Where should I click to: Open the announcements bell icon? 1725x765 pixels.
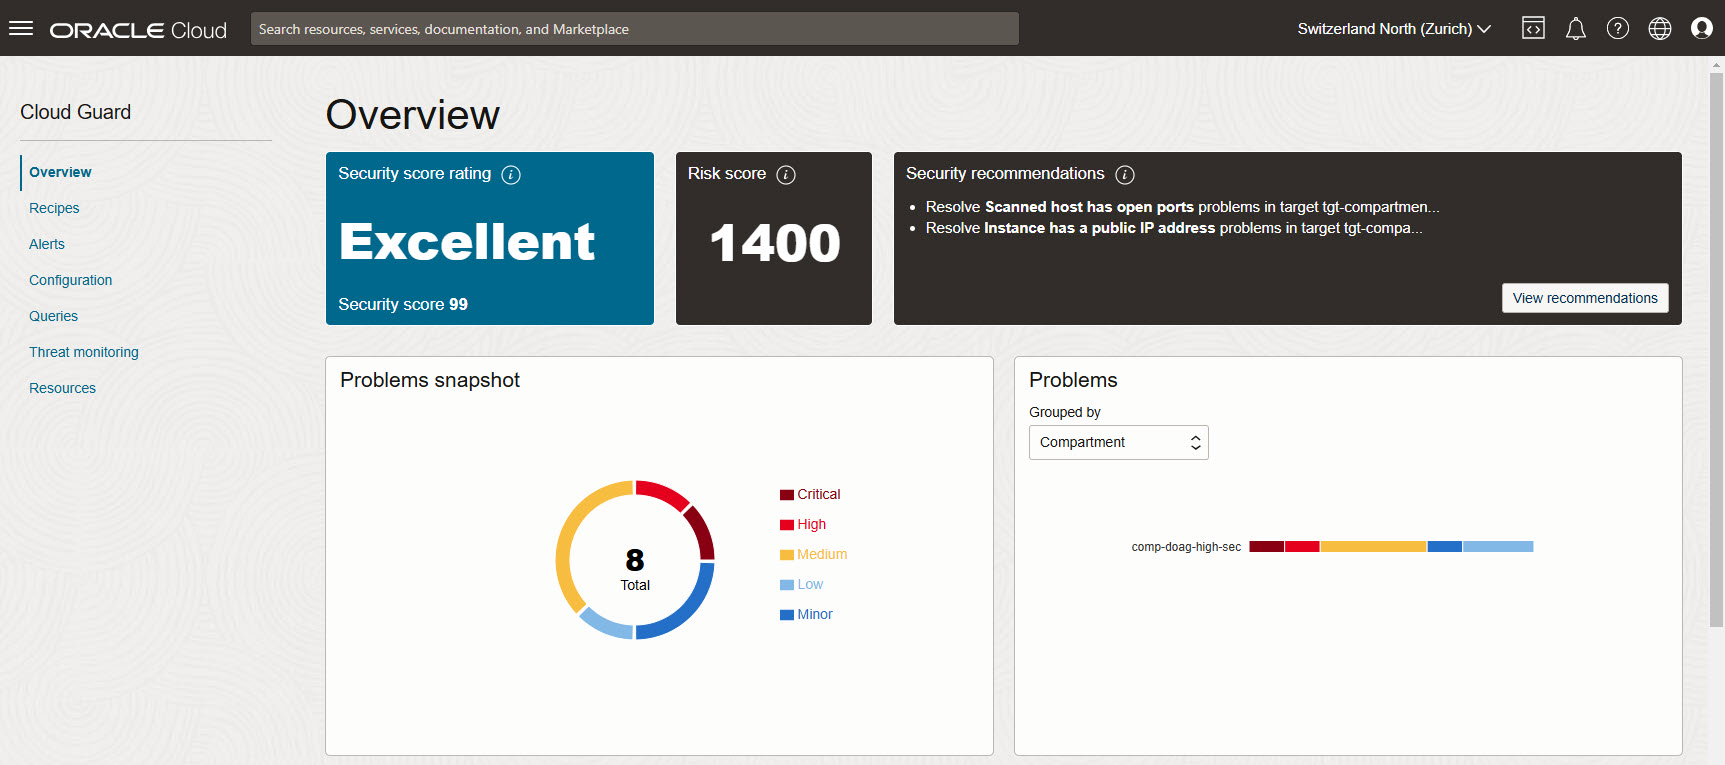pos(1576,28)
